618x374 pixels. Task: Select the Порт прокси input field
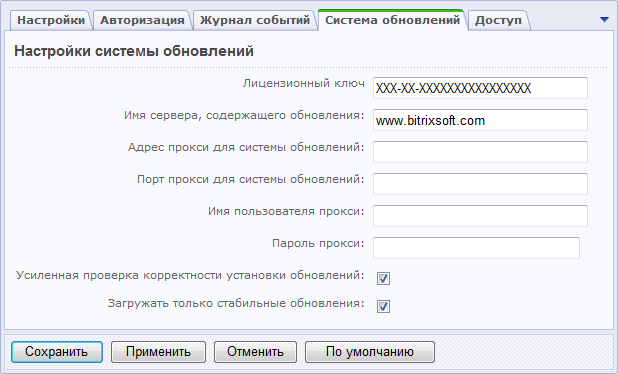(x=480, y=184)
